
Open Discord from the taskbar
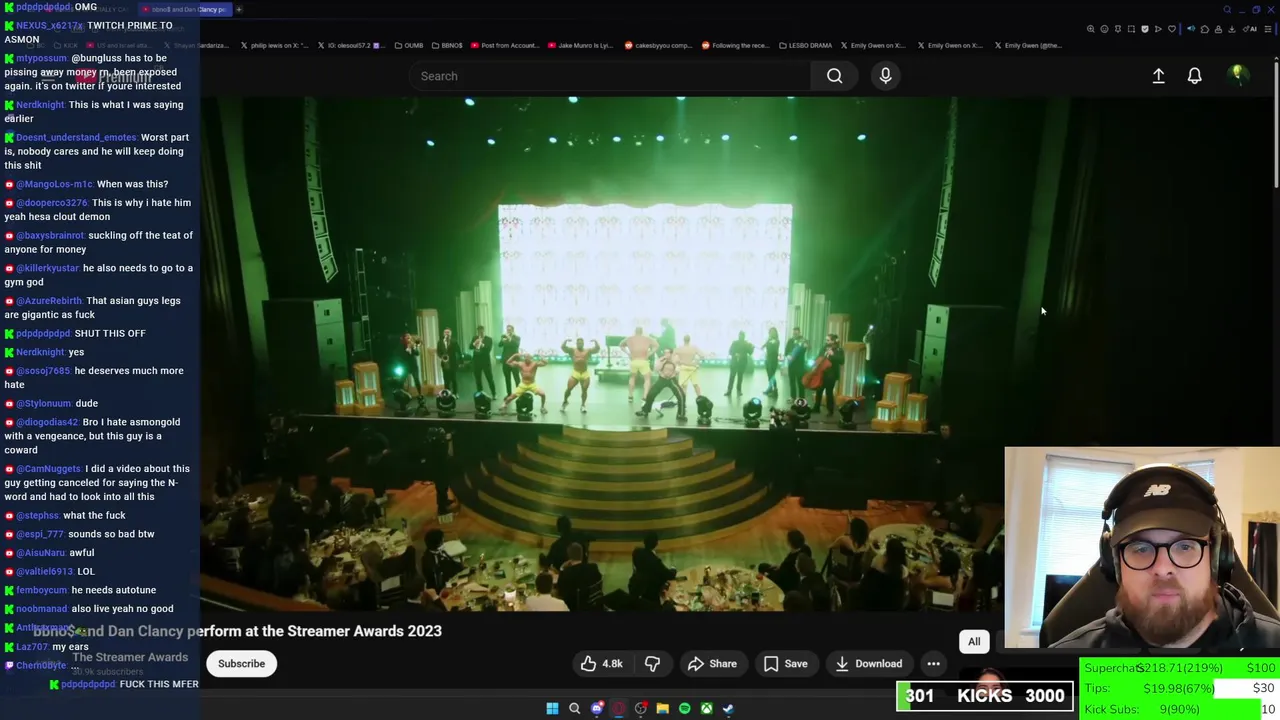click(x=597, y=708)
